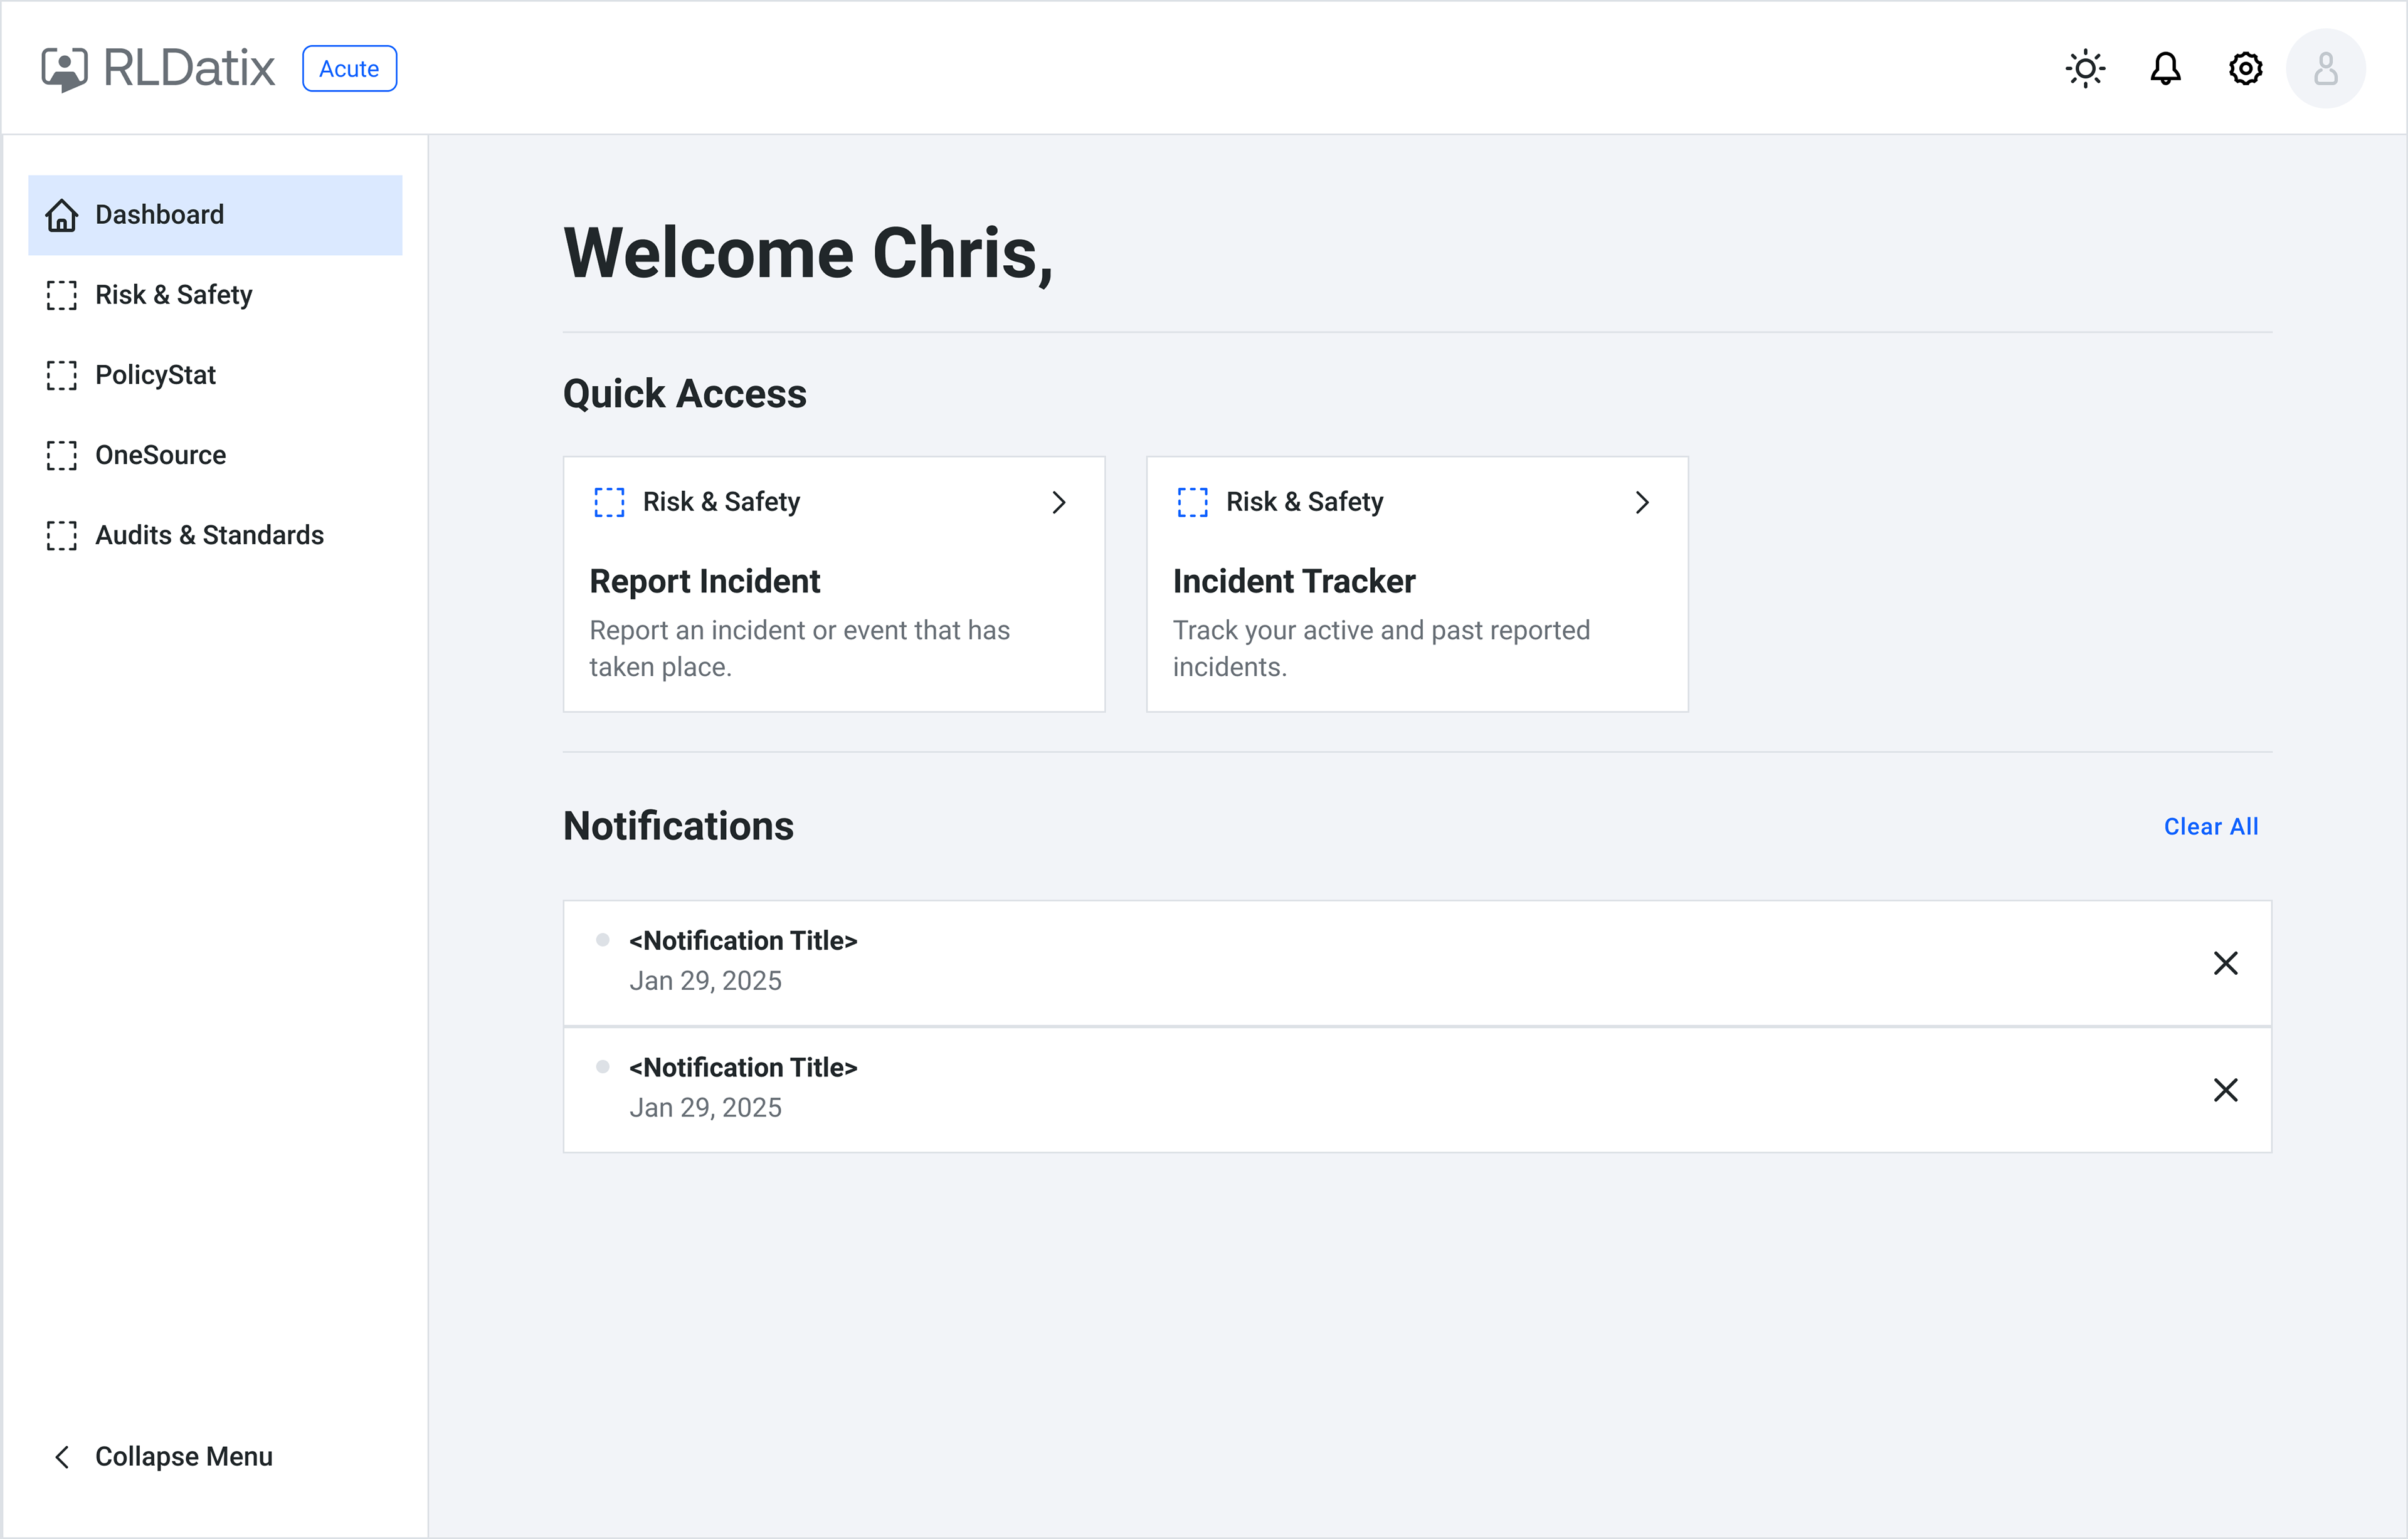The image size is (2408, 1539).
Task: Open Audits & Standards in the sidebar
Action: coord(215,535)
